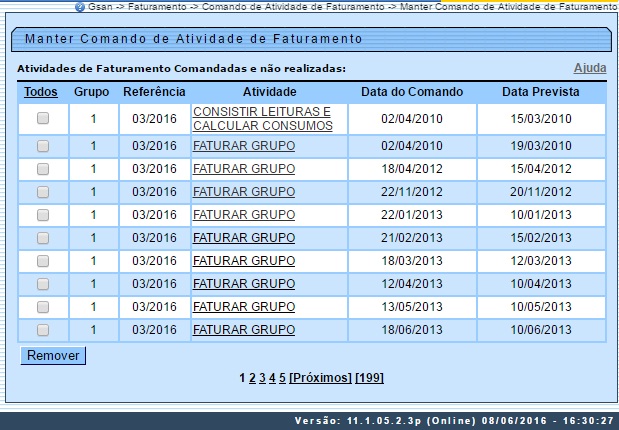Click the Data Prevista cell 10/04/2013
619x430 pixels.
[x=541, y=284]
